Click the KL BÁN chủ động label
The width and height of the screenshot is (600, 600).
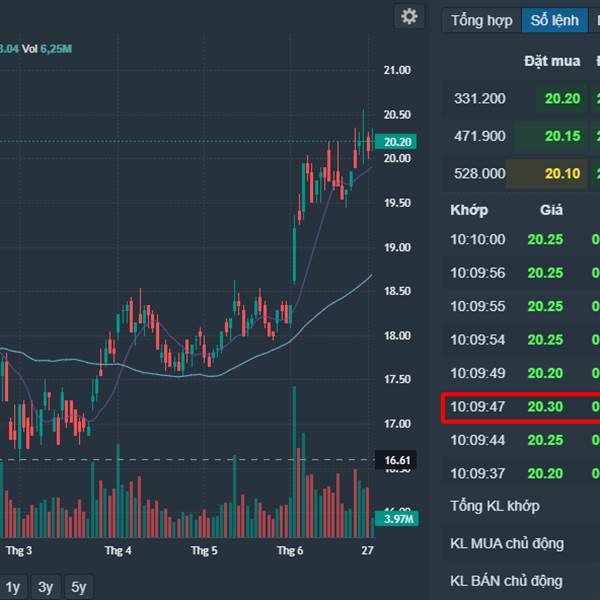coord(506,581)
